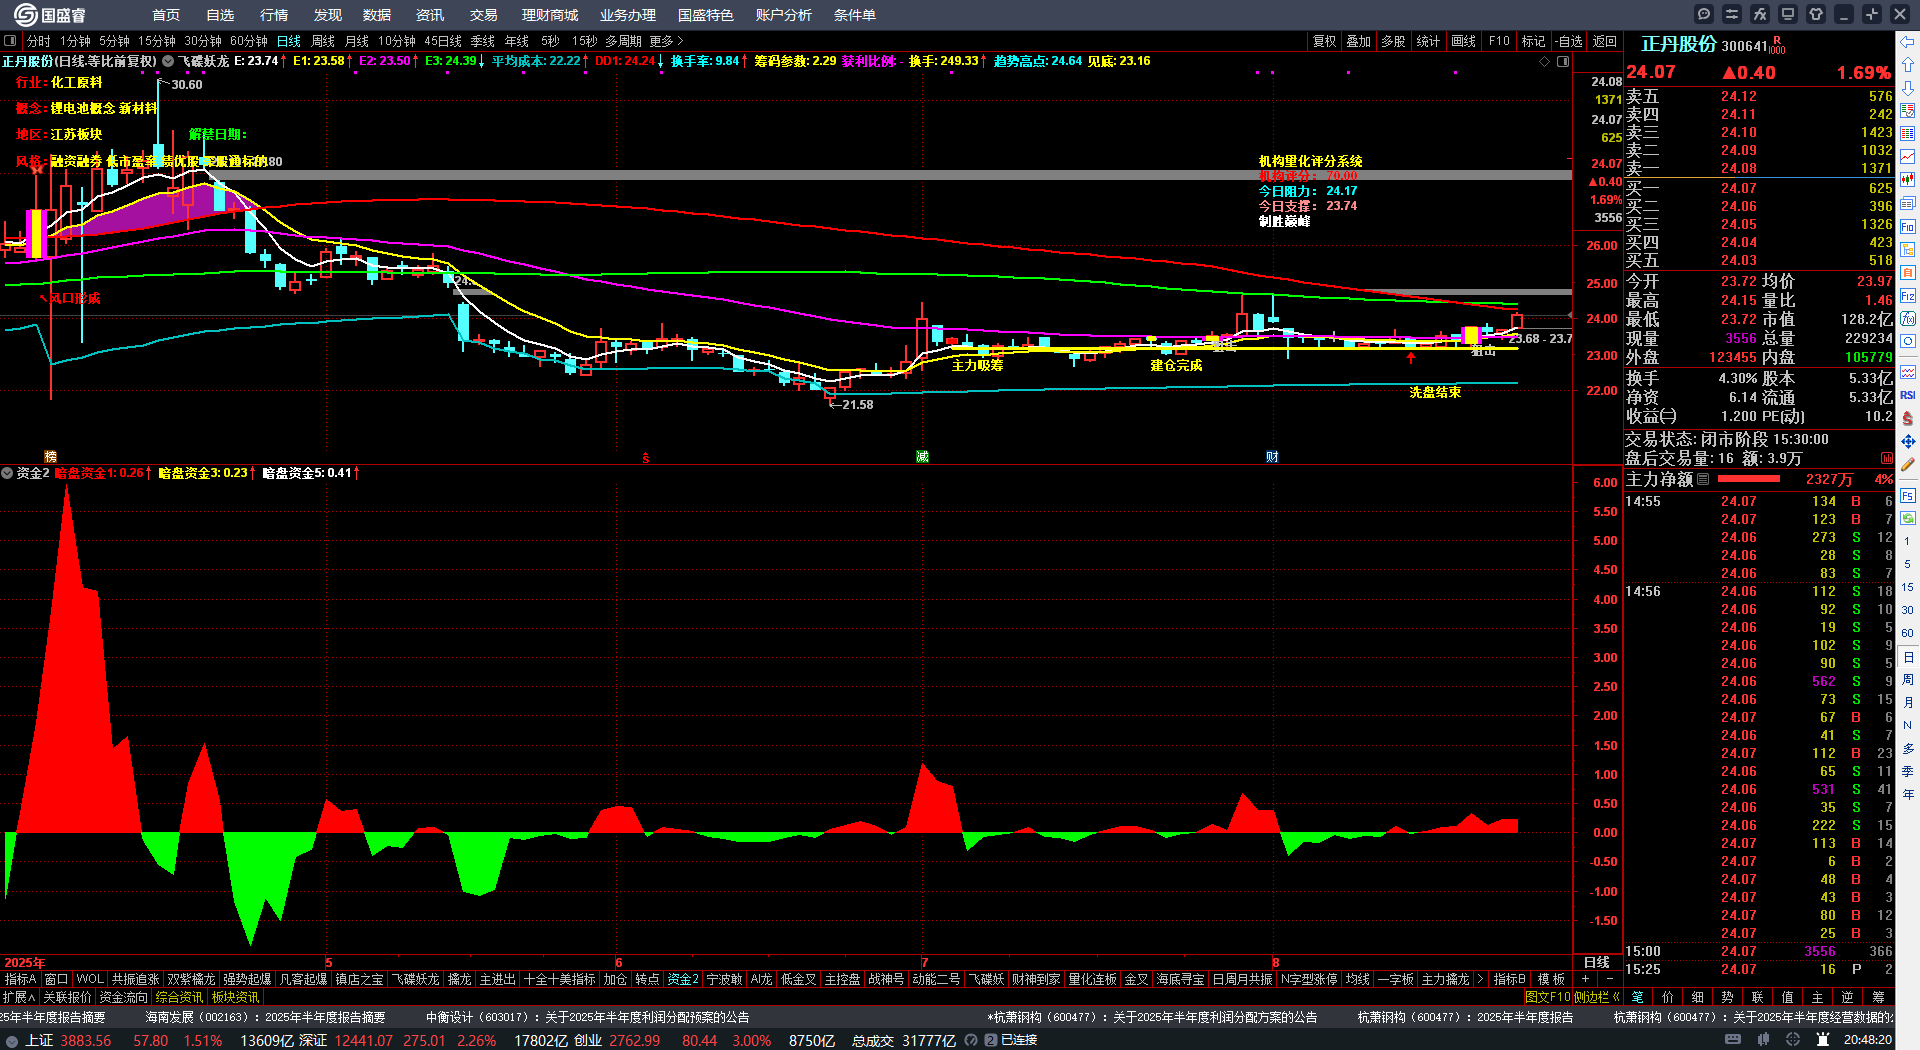Open the after-hours trading chart icon
This screenshot has height=1050, width=1920.
1888,459
